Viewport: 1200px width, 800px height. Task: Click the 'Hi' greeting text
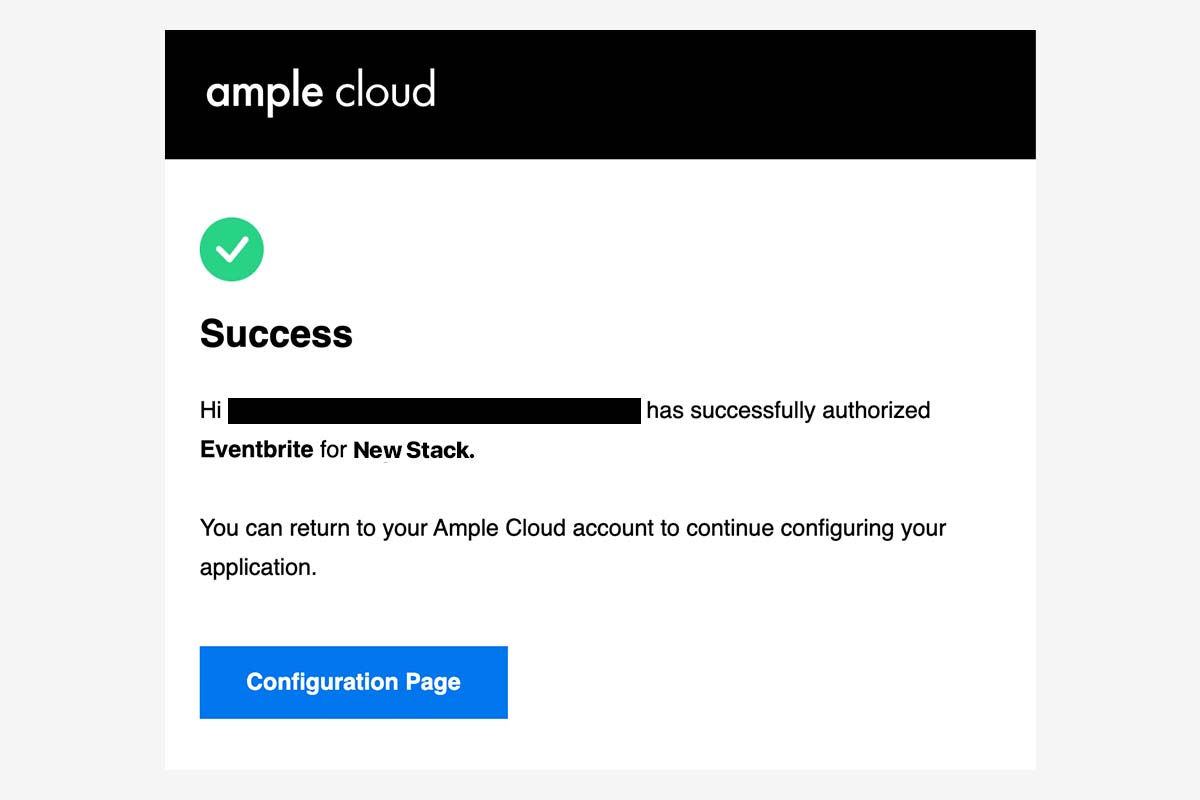tap(210, 410)
